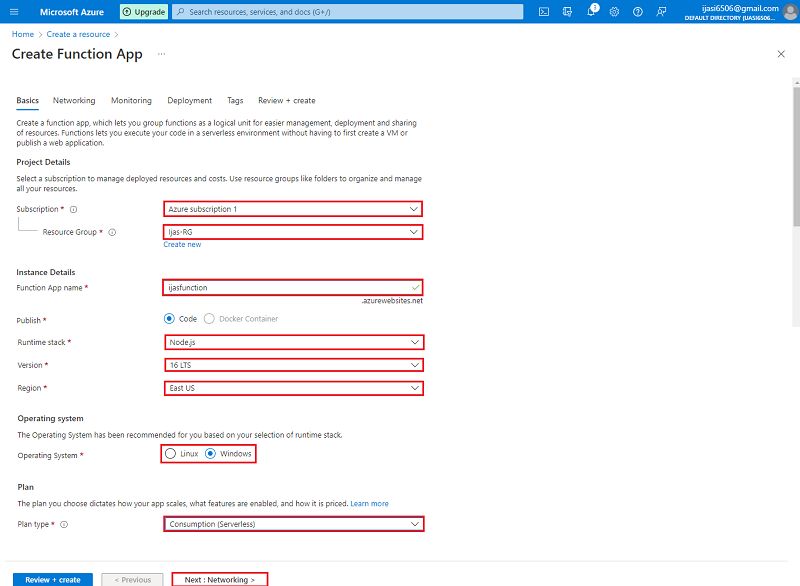Open the portal hamburger menu icon
Screen dimensions: 800x586
tap(12, 11)
